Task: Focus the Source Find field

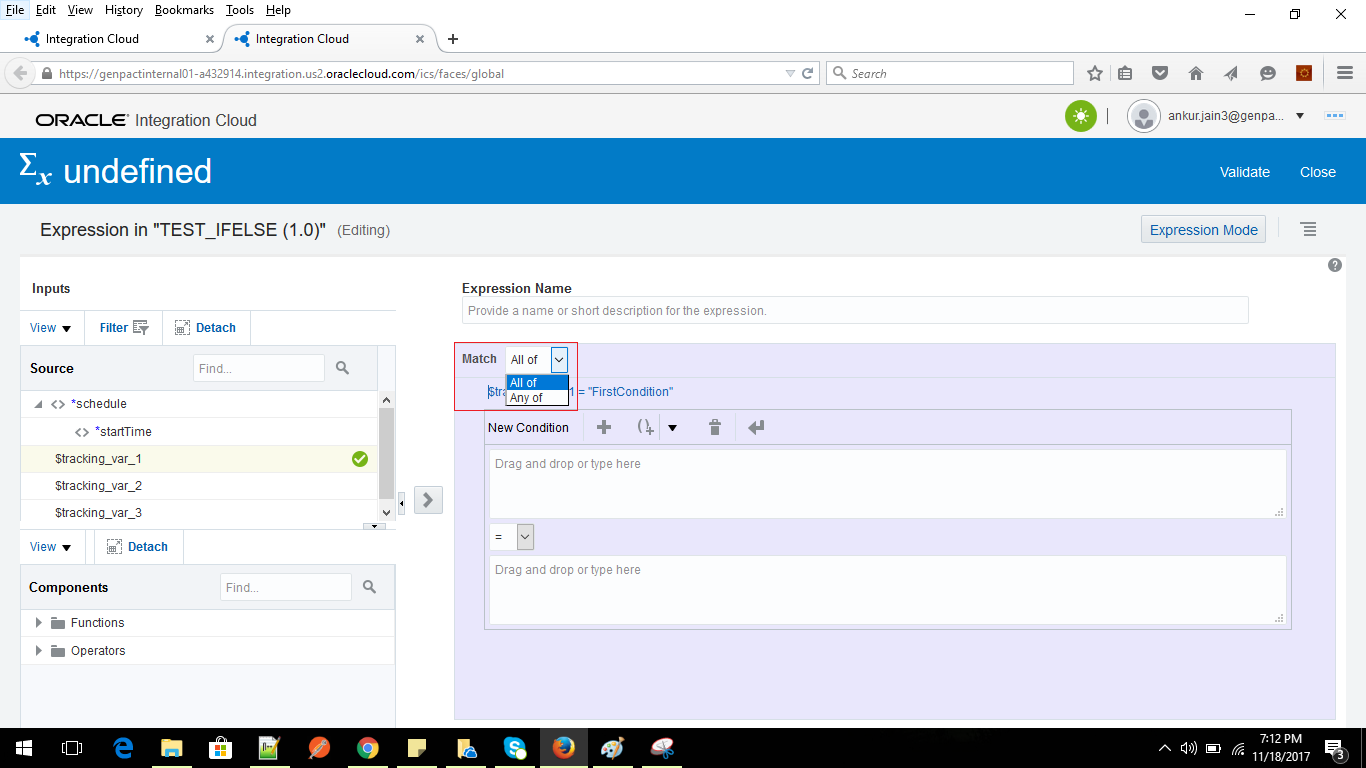Action: [259, 368]
